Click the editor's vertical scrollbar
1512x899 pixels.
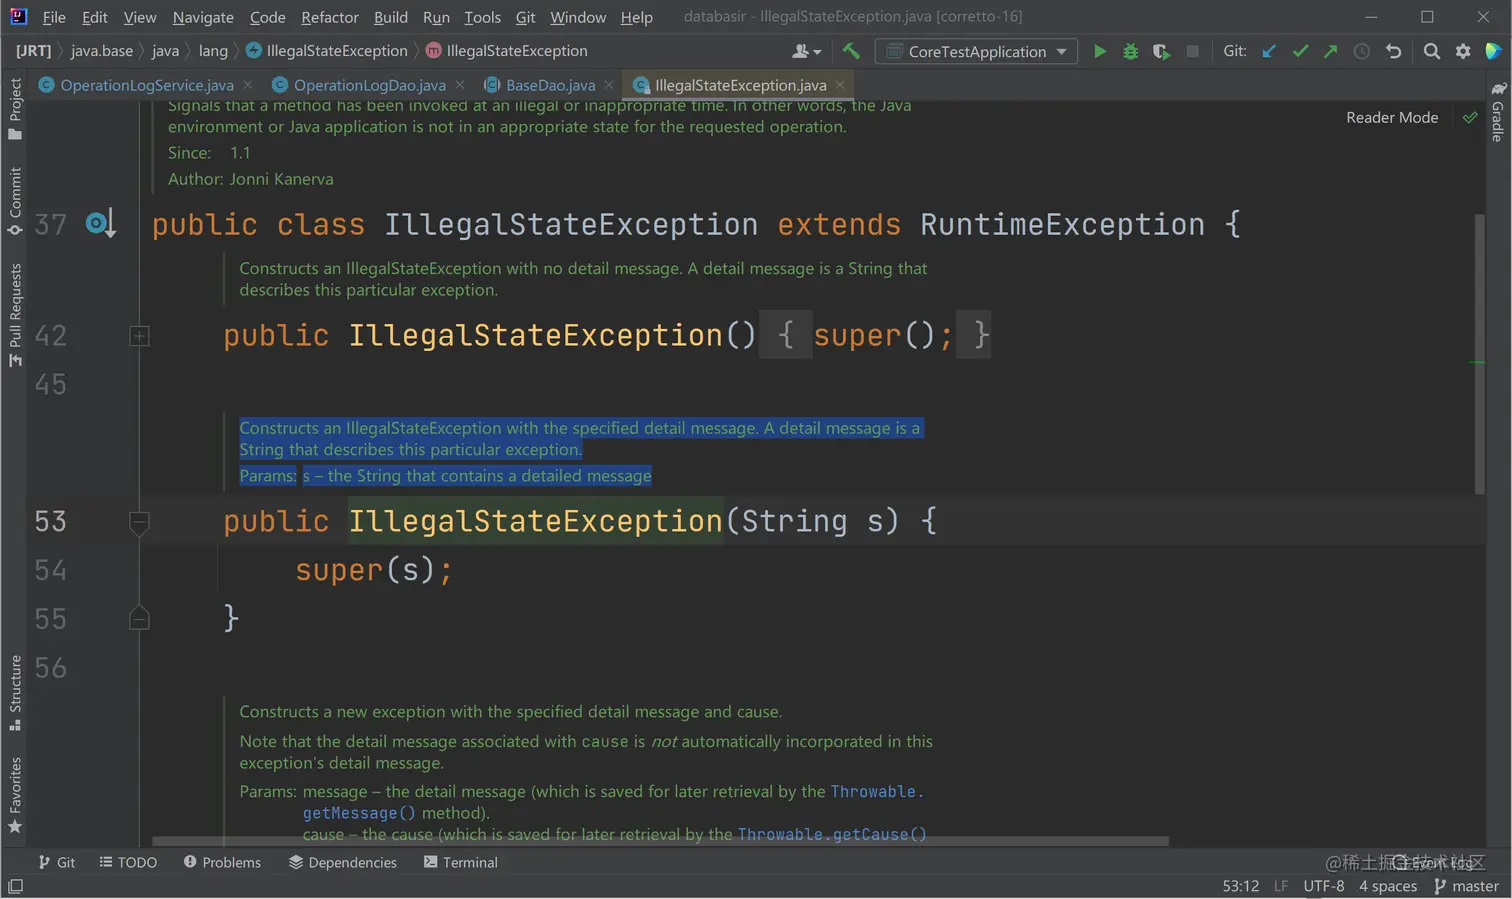(1480, 354)
